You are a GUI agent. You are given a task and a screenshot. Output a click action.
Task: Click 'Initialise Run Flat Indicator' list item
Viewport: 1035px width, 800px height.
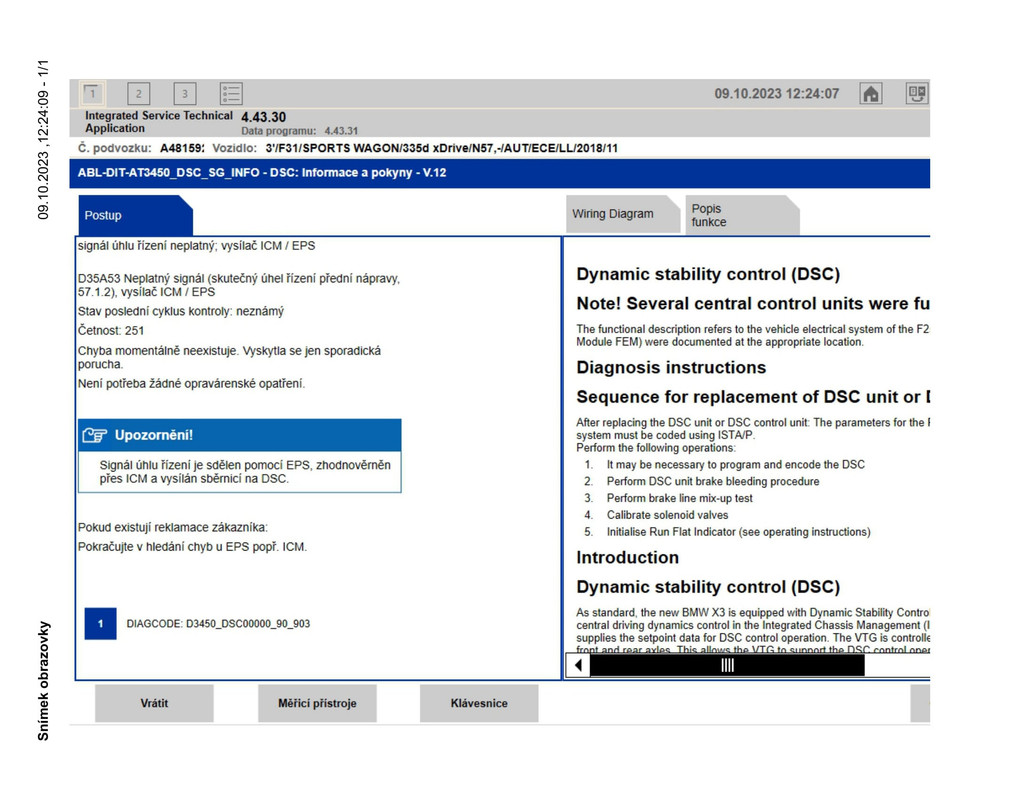pos(738,532)
